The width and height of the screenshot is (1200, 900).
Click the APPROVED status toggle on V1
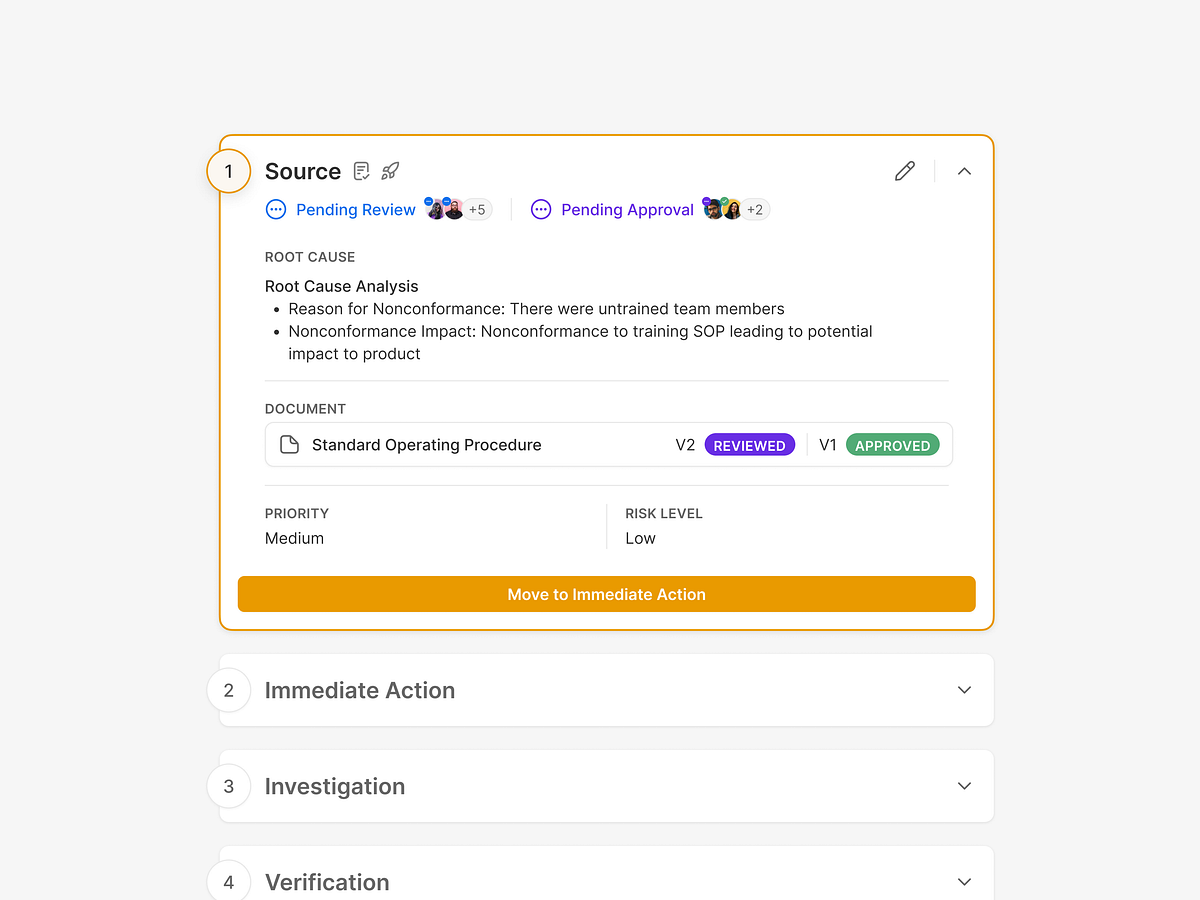[x=893, y=444]
